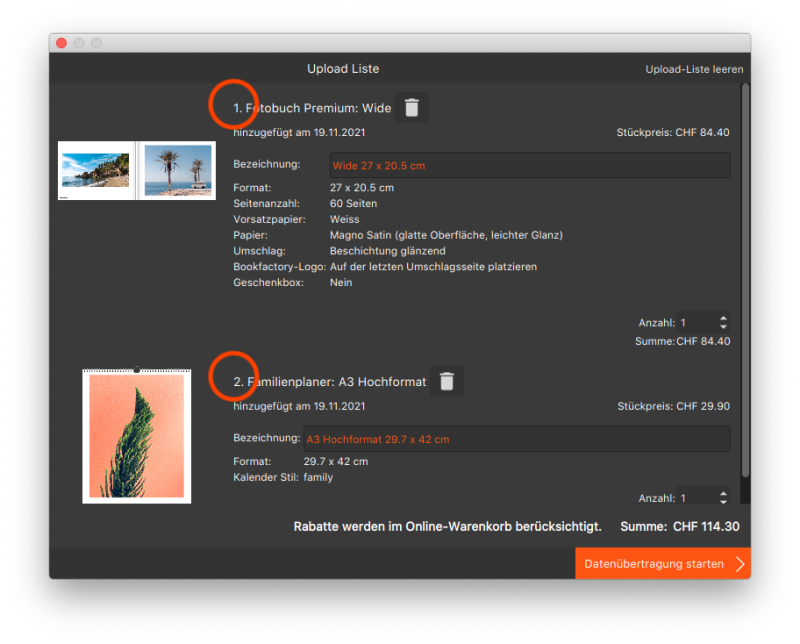The image size is (800, 644).
Task: Delete the Fotobuch Premium item via trash icon
Action: pyautogui.click(x=411, y=108)
